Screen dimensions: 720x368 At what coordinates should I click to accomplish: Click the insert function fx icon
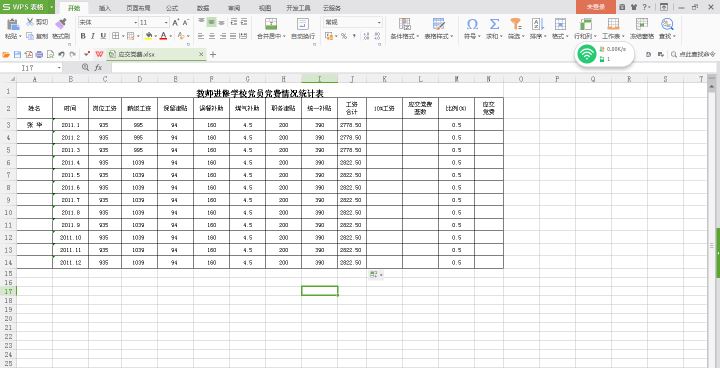click(98, 68)
